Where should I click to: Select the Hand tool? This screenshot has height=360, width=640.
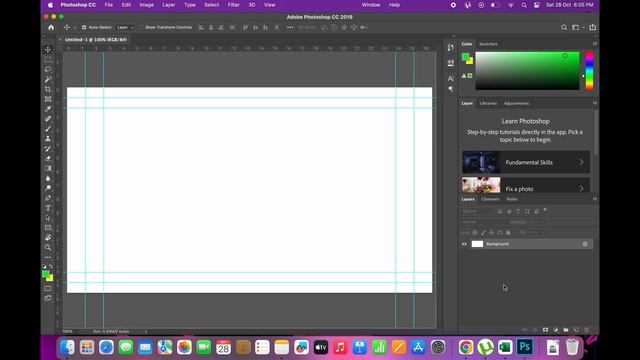pyautogui.click(x=48, y=238)
